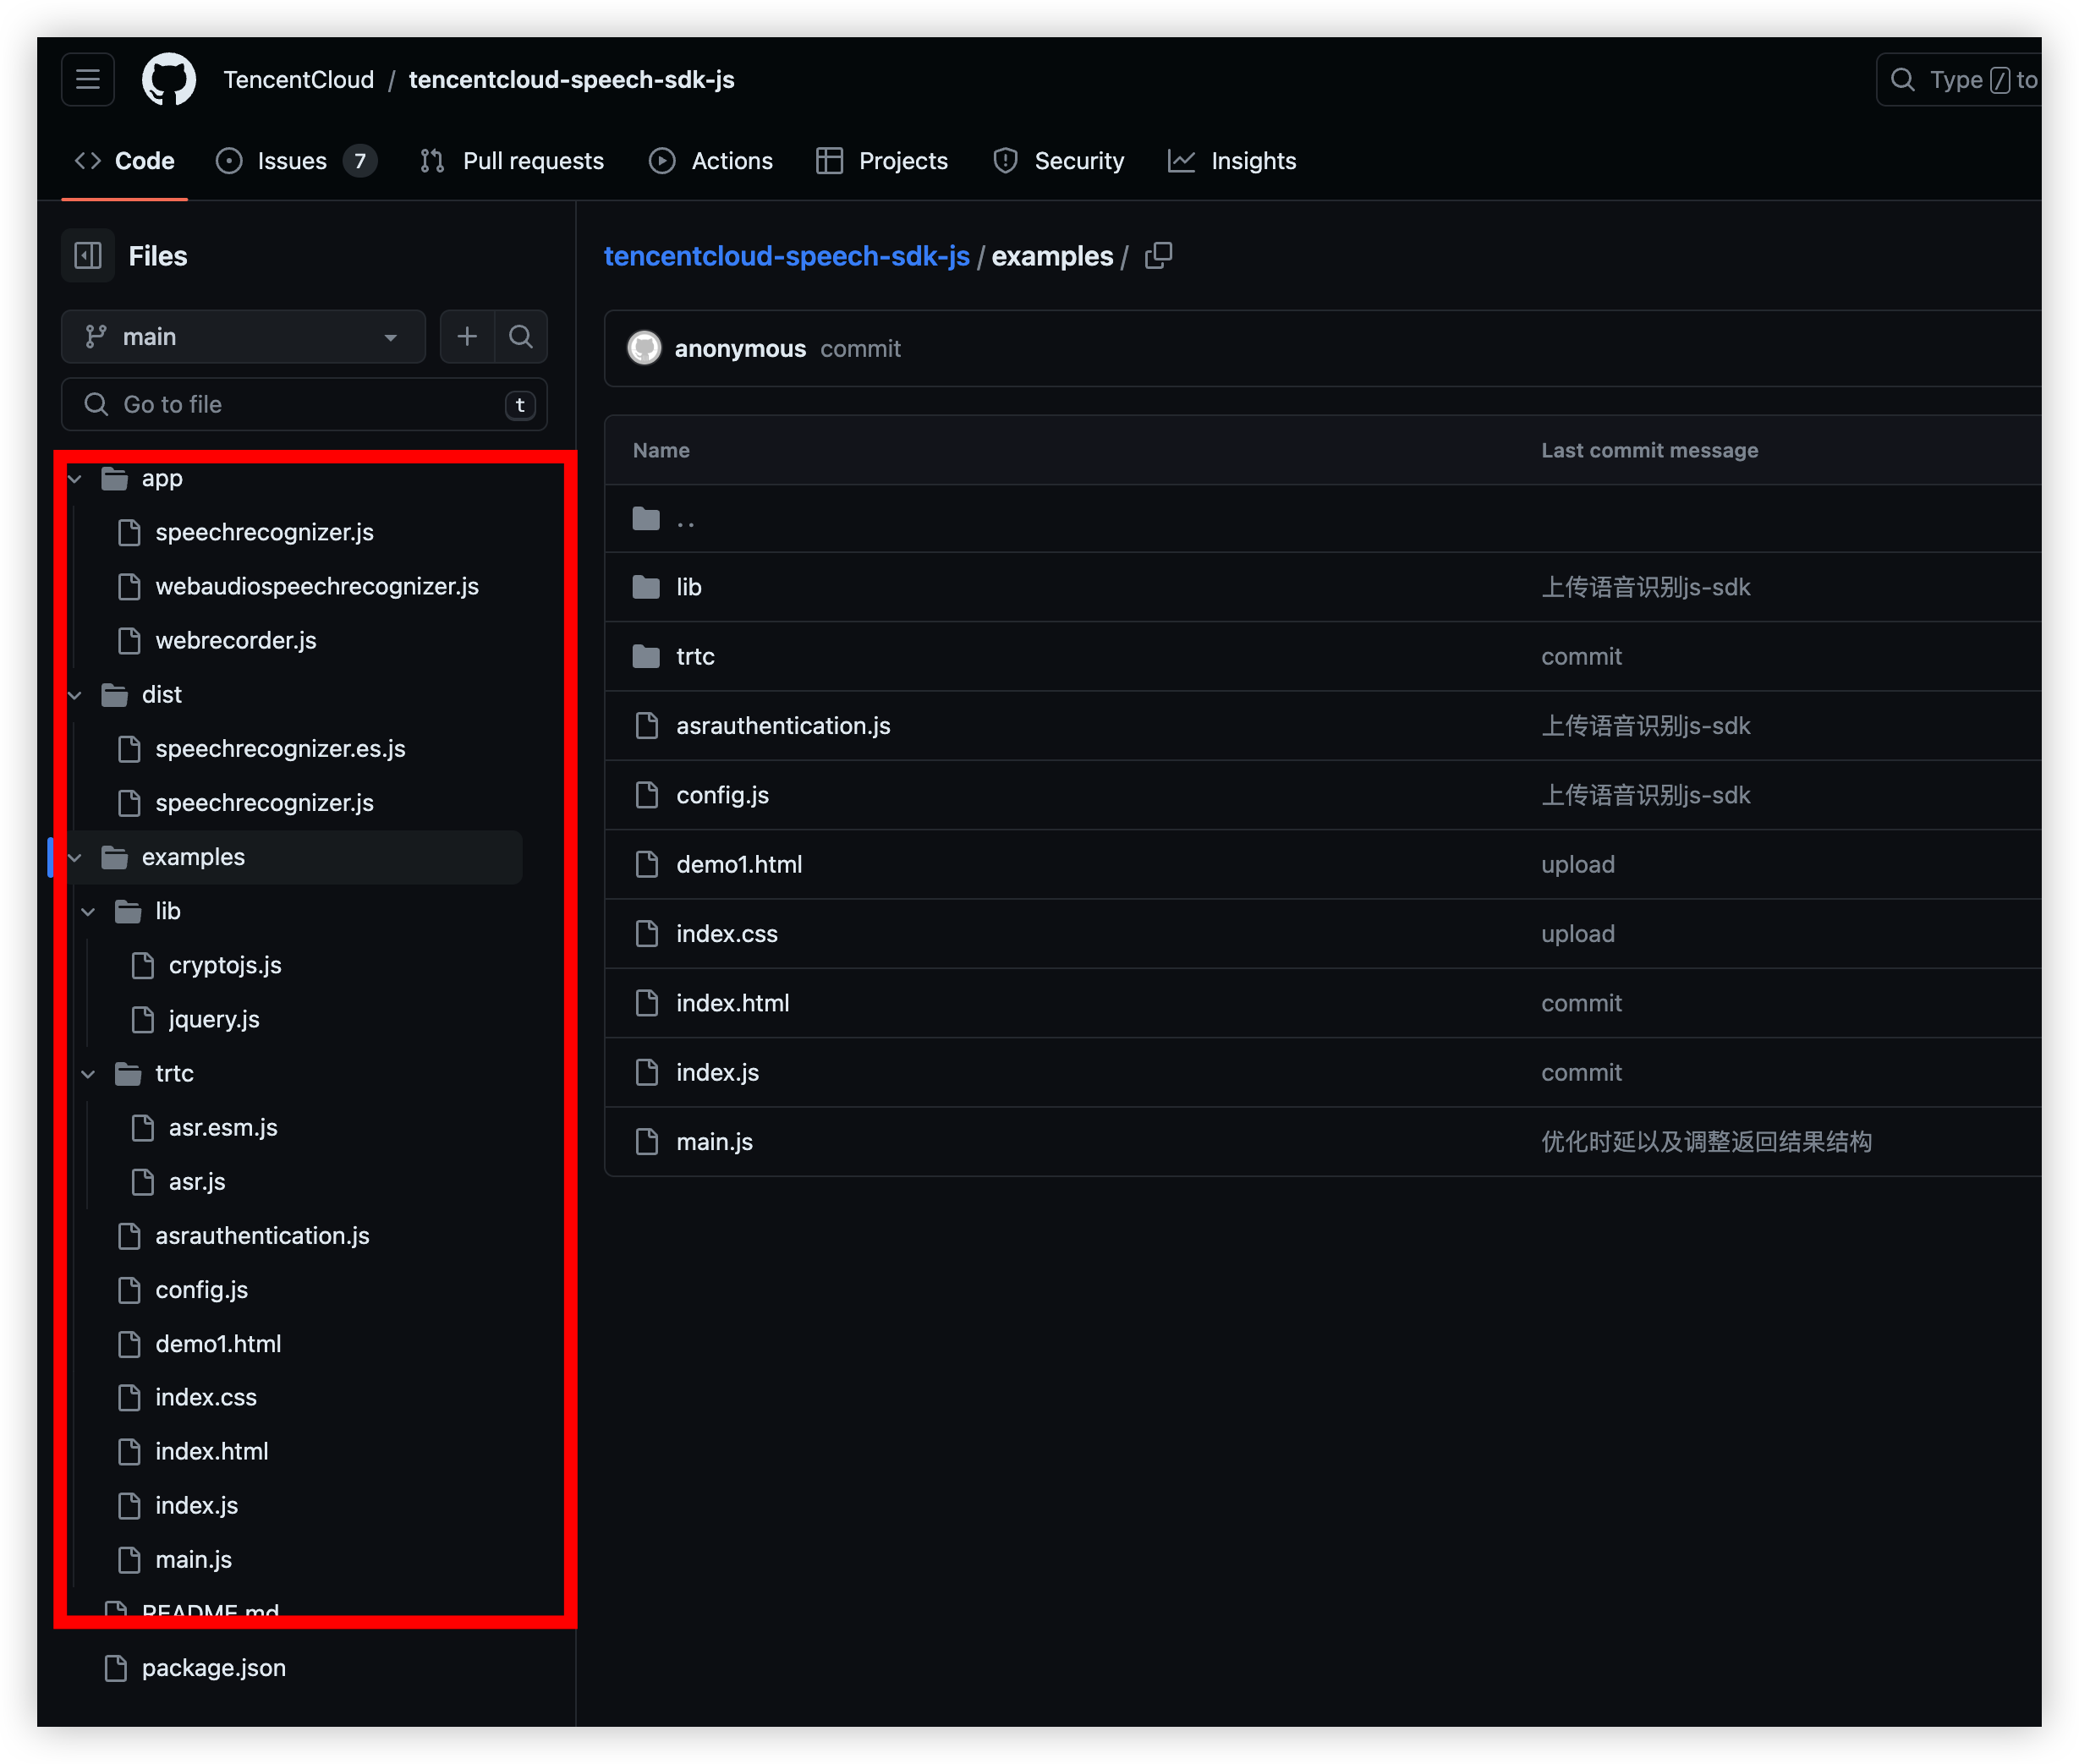This screenshot has height=1764, width=2079.
Task: Open asrauthentication.js in the file table
Action: [x=783, y=725]
